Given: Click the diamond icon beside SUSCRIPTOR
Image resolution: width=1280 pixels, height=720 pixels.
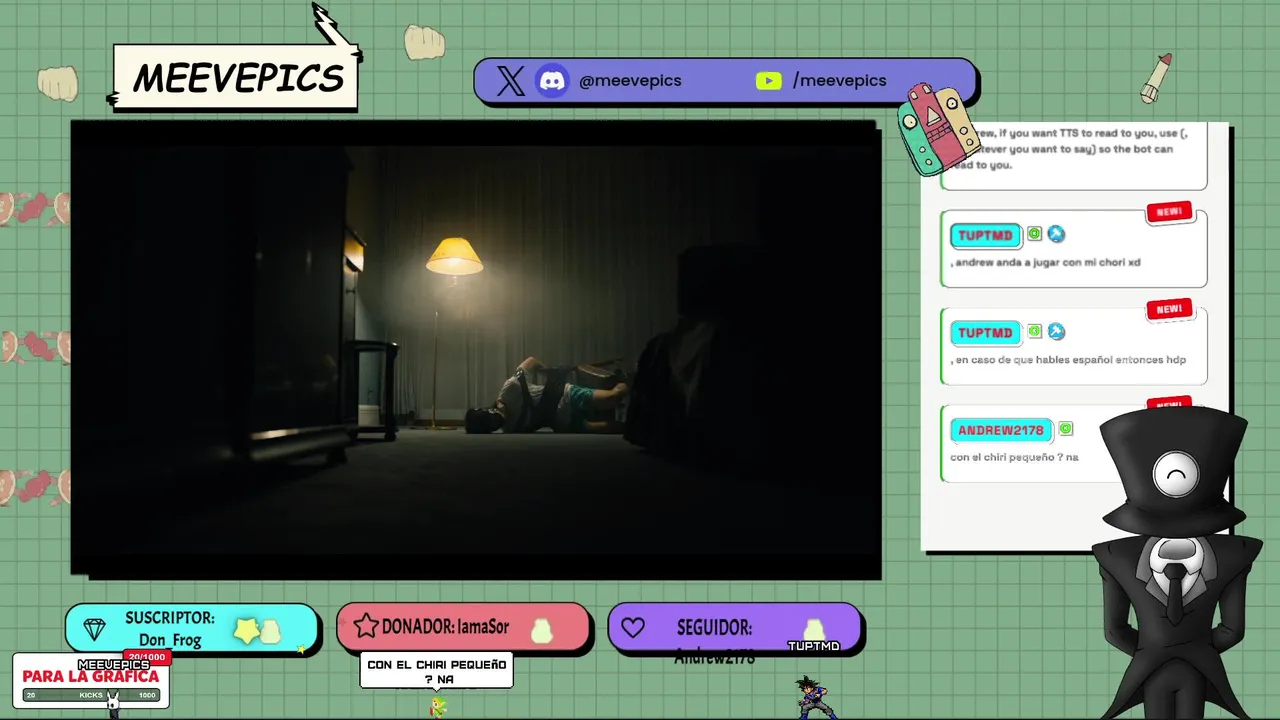Looking at the screenshot, I should 95,629.
